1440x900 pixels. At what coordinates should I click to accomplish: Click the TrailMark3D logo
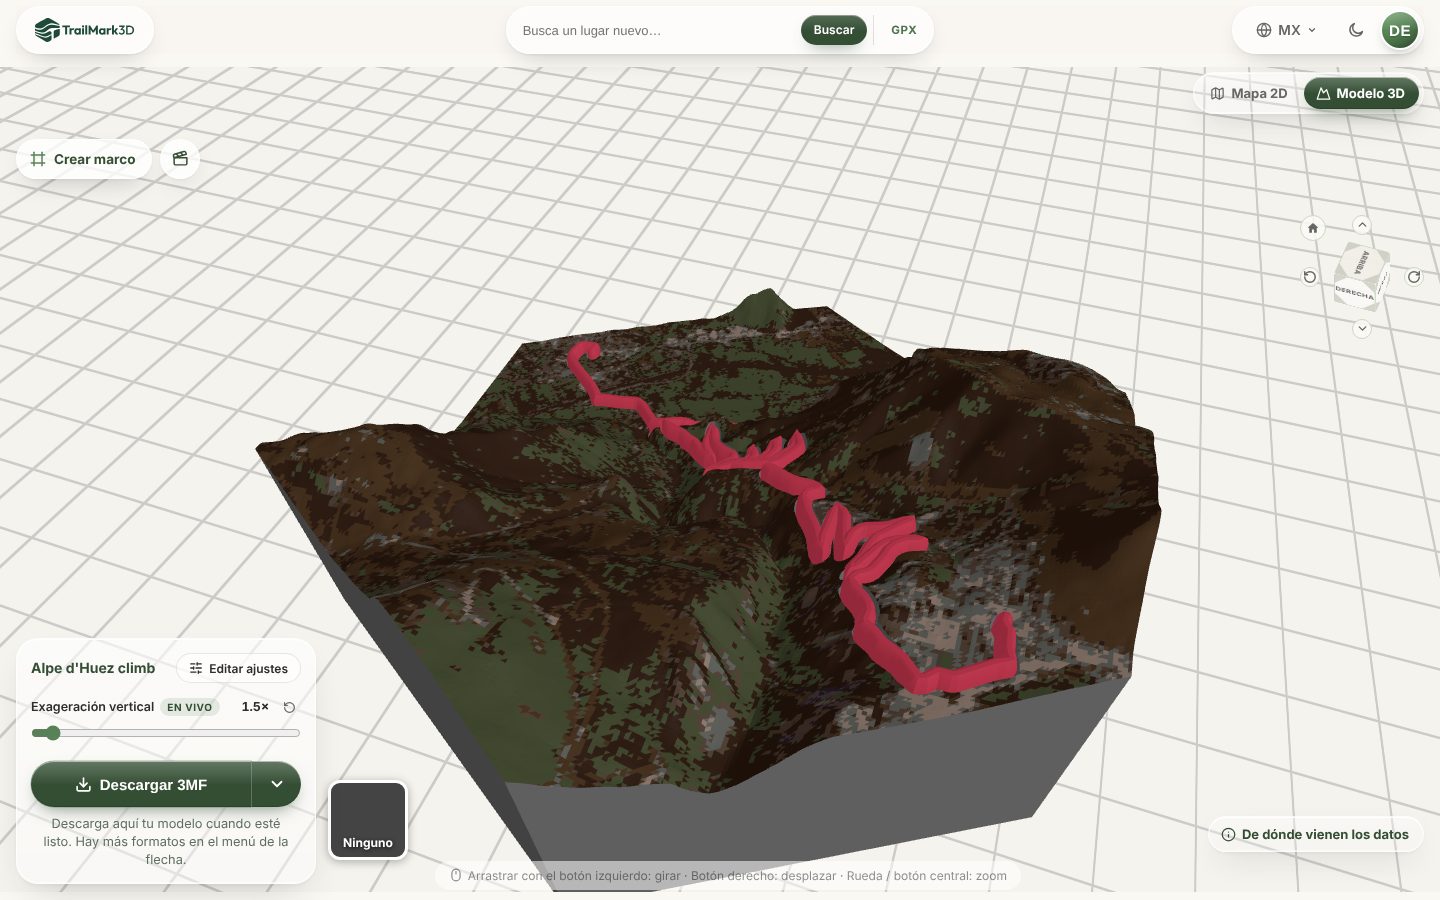pos(84,30)
